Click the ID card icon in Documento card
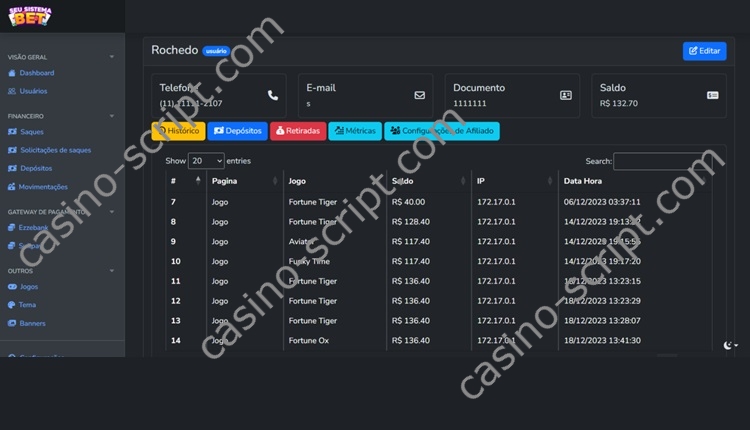 point(566,95)
